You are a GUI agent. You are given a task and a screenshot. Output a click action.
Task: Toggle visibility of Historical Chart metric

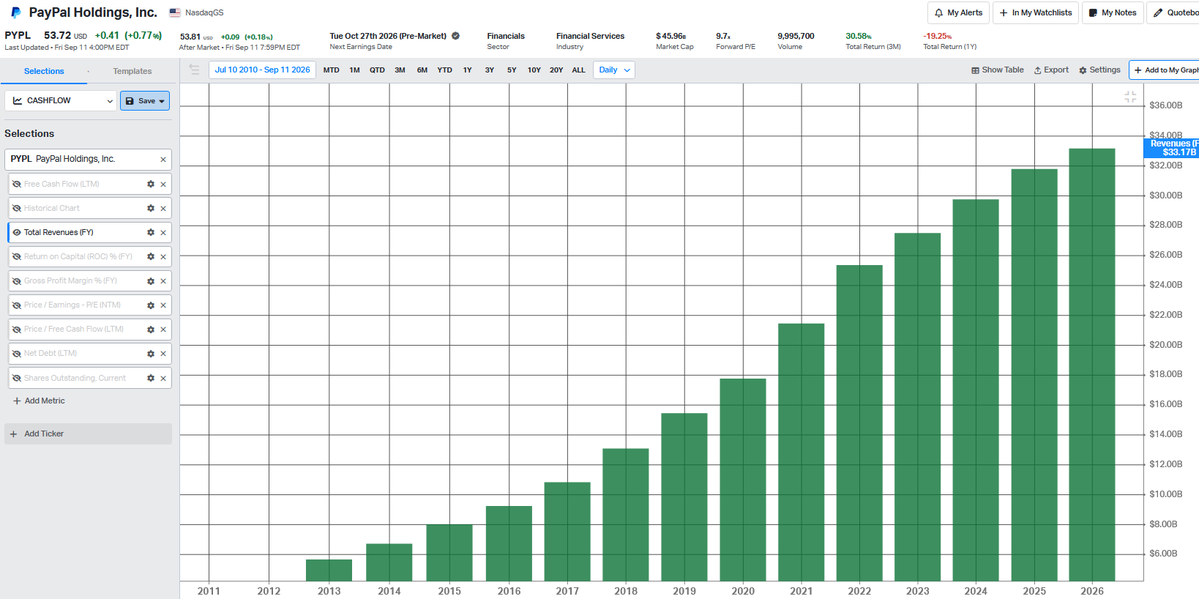point(17,208)
